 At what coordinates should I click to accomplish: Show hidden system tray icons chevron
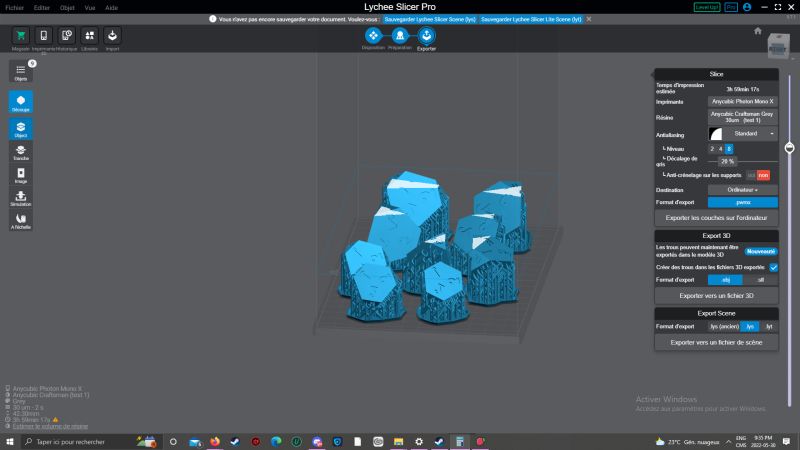728,442
